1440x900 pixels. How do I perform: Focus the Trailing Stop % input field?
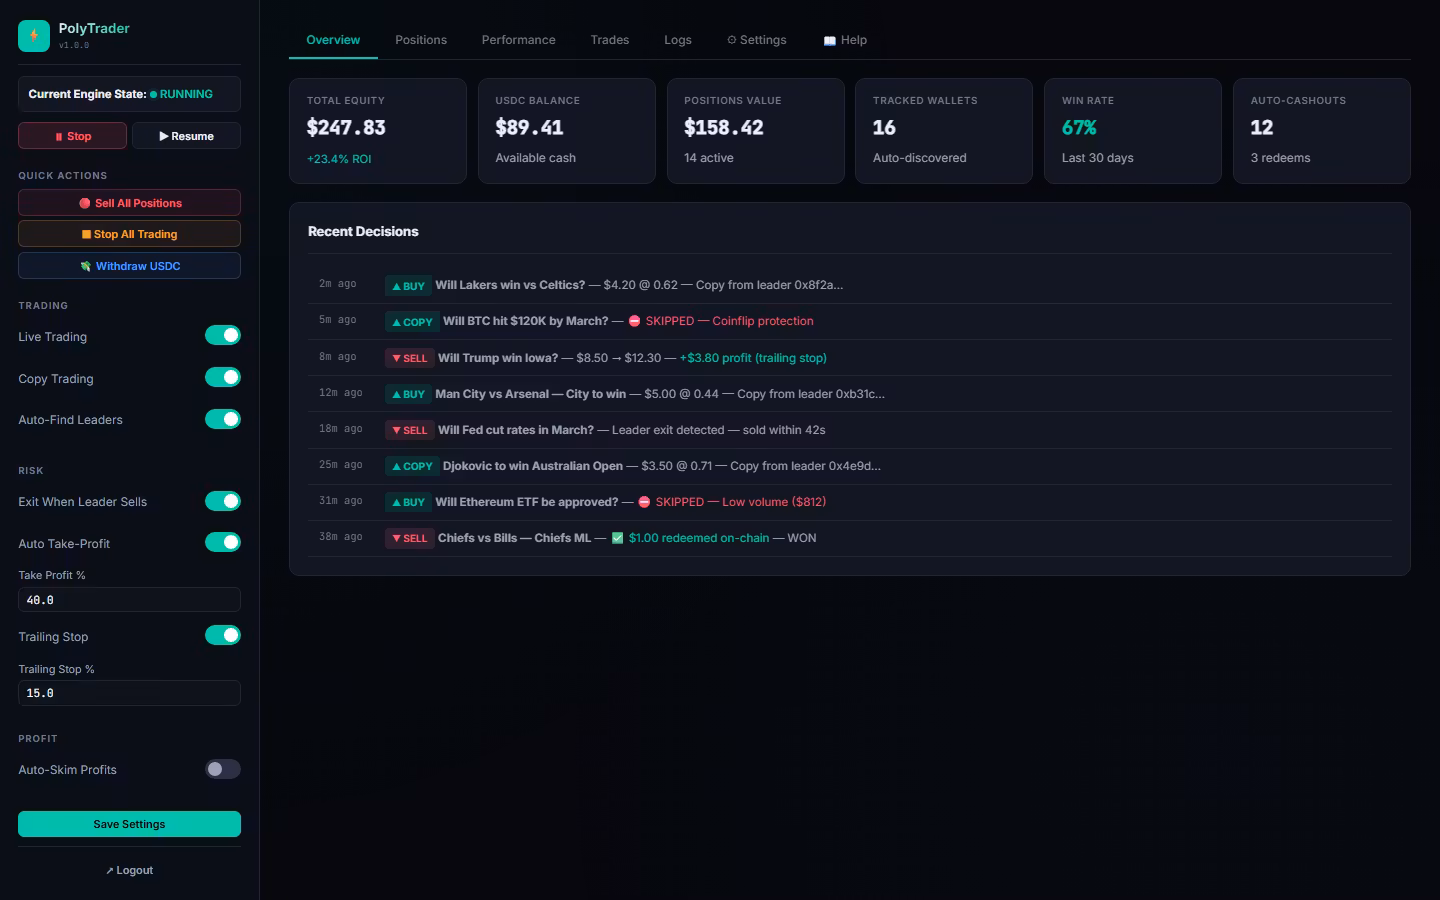coord(129,693)
